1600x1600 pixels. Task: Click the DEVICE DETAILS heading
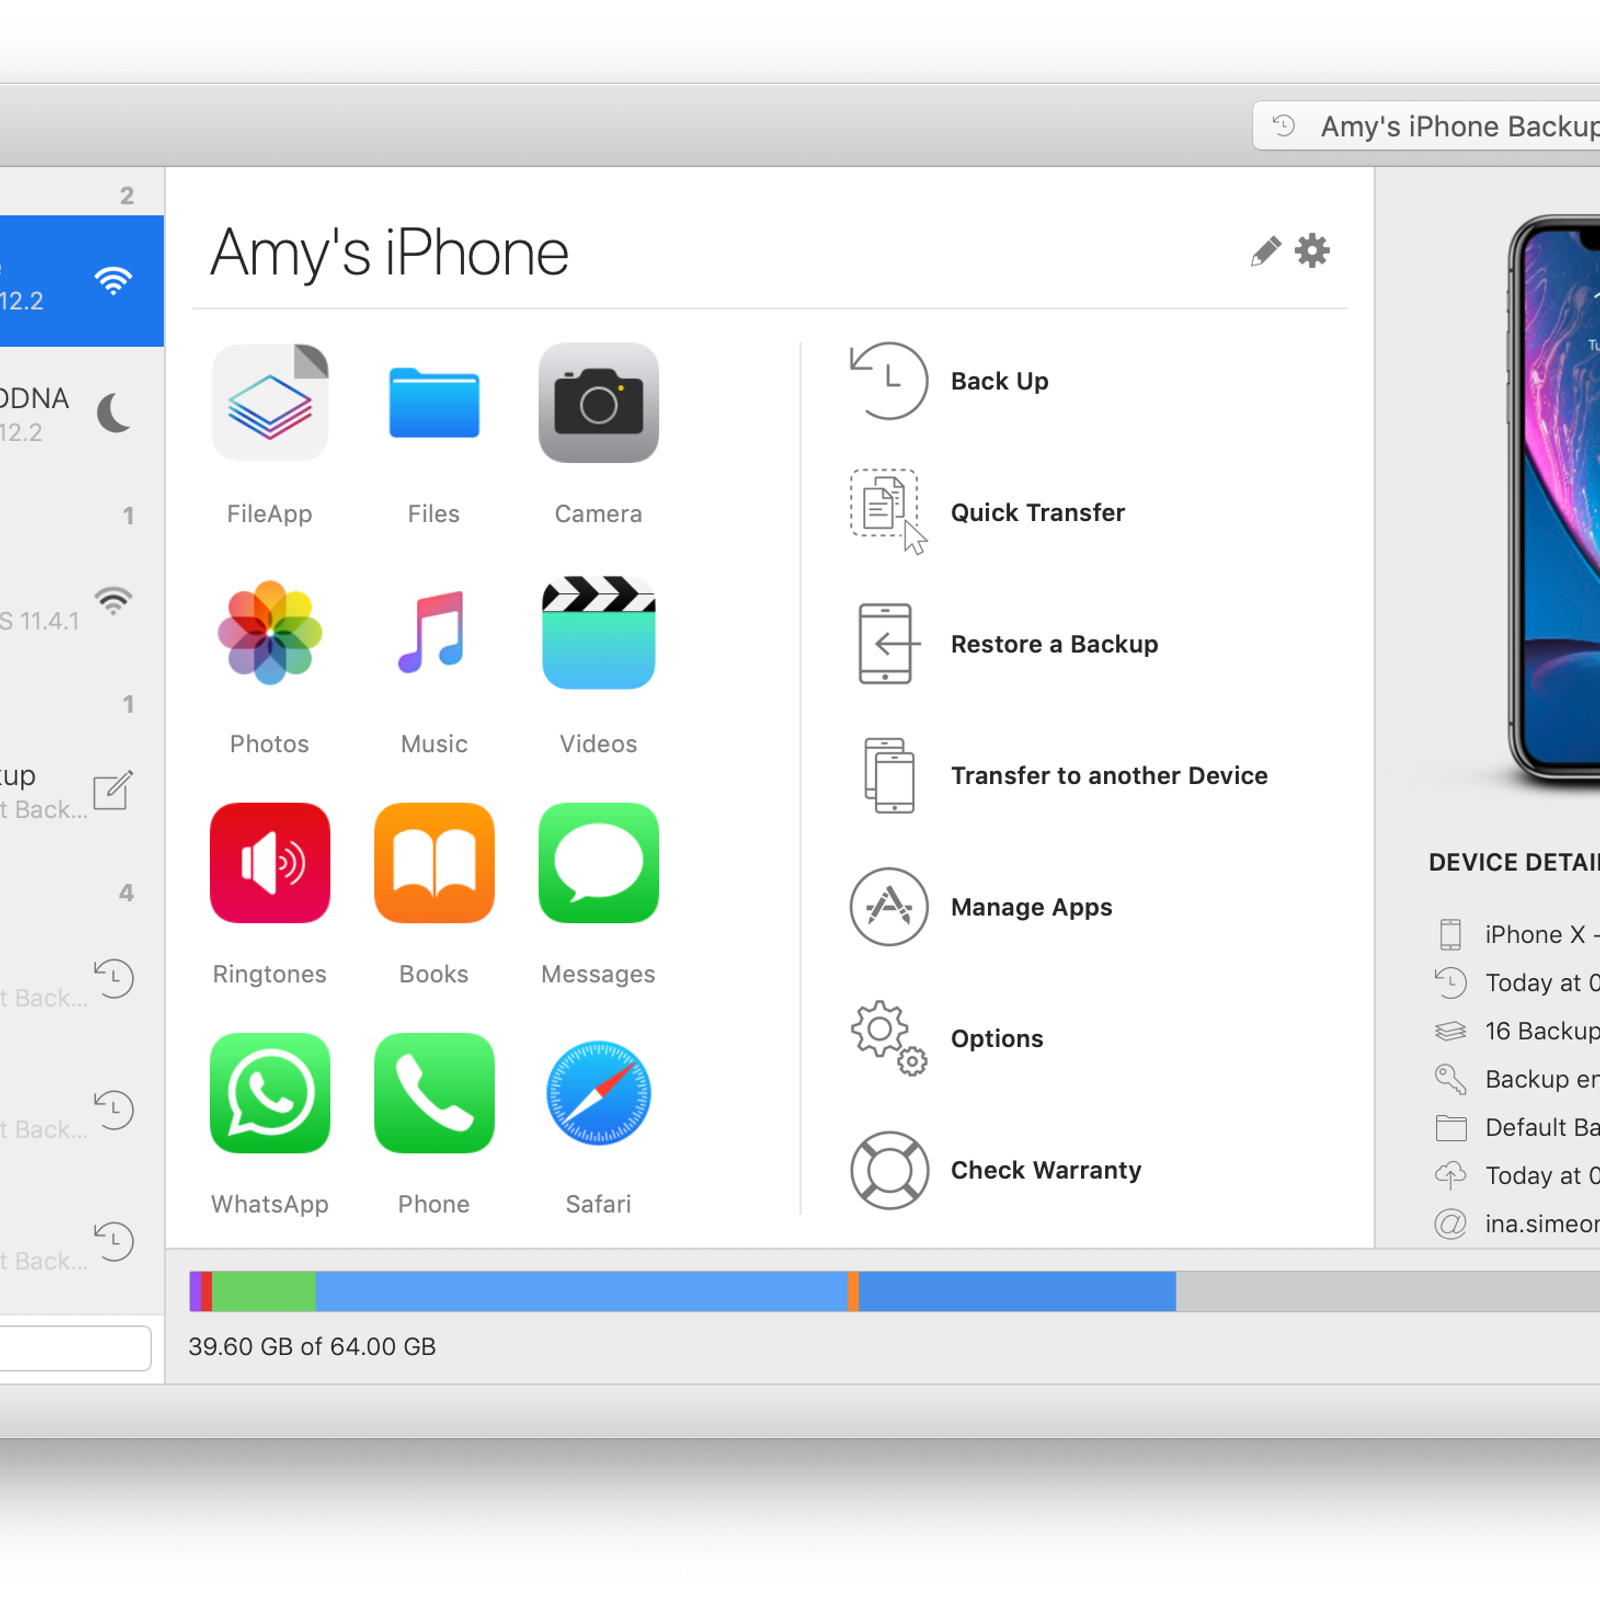pyautogui.click(x=1514, y=862)
